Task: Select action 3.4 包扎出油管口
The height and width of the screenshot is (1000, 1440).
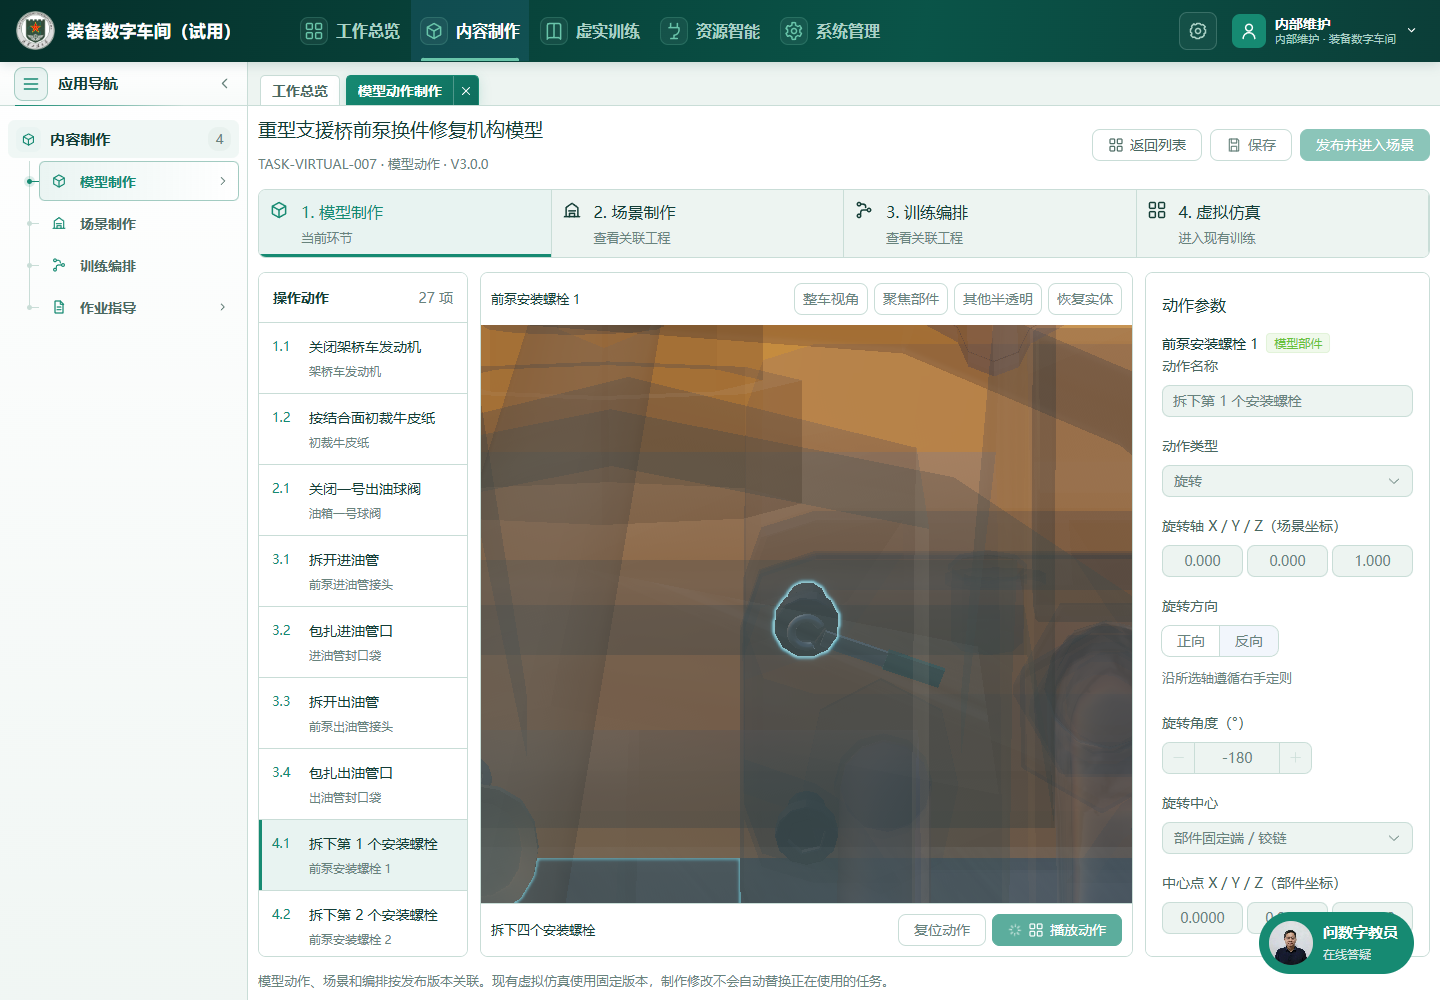Action: tap(363, 784)
